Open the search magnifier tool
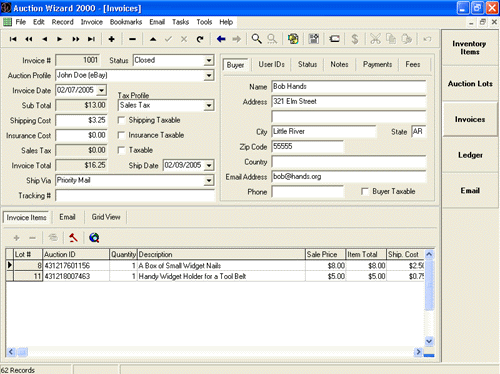This screenshot has width=500, height=374. [256, 39]
